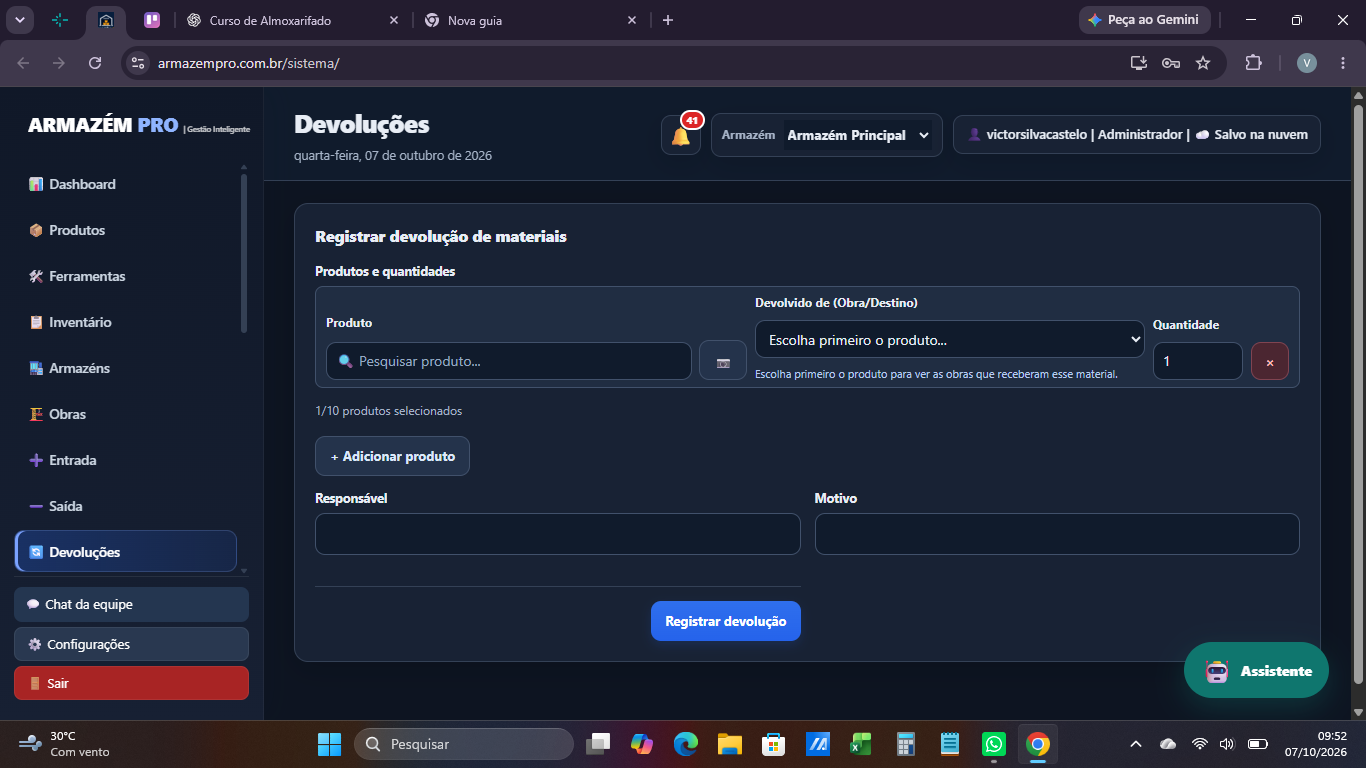
Task: Close the Nova guia tab
Action: point(632,20)
